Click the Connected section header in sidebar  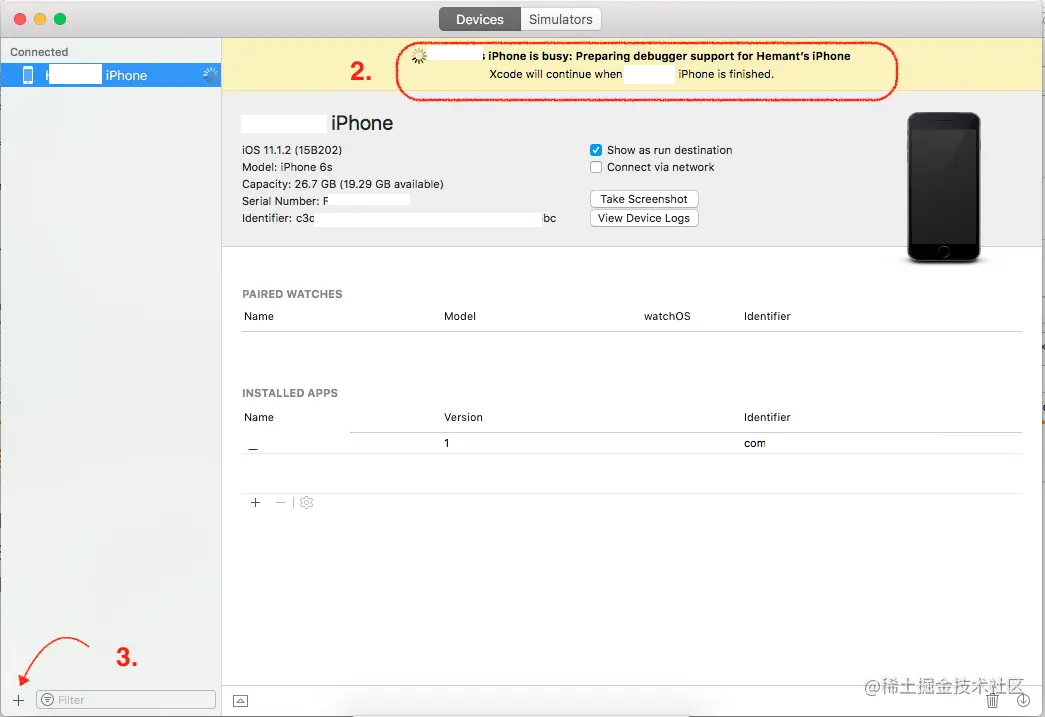tap(39, 52)
